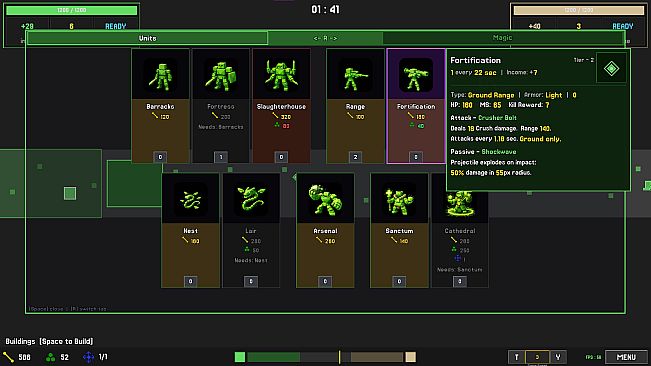Click the Fortress shield unit icon
Screen dimensions: 651x366
pyautogui.click(x=221, y=76)
